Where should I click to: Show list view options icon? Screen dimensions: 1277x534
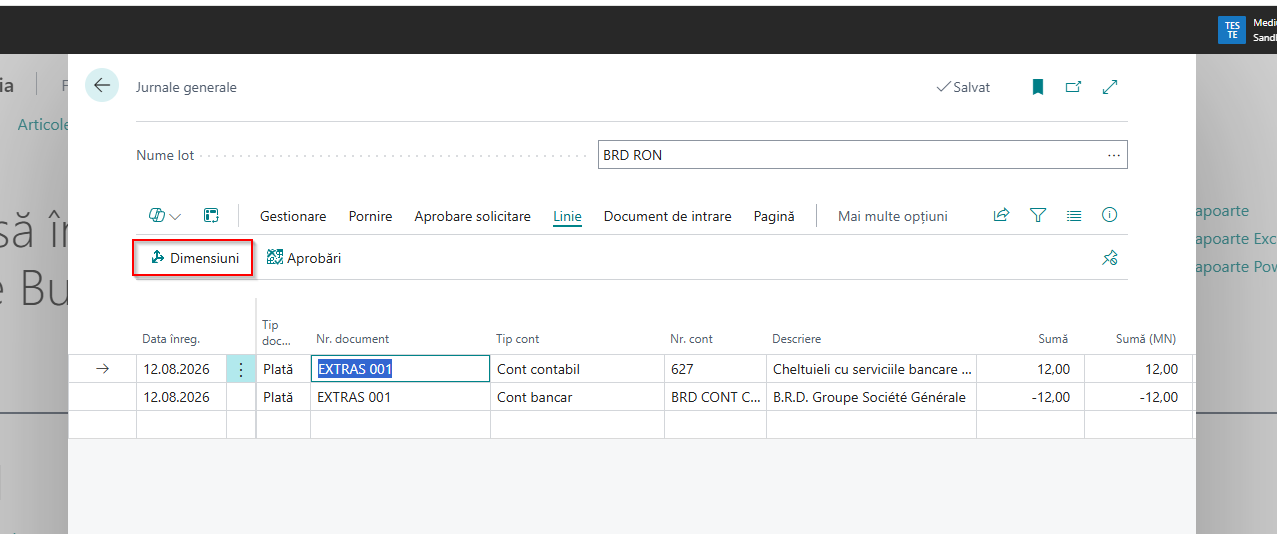1074,215
